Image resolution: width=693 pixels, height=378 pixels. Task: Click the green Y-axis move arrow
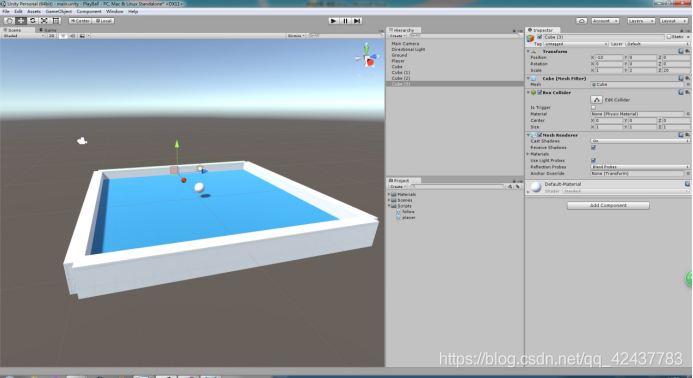tap(177, 145)
